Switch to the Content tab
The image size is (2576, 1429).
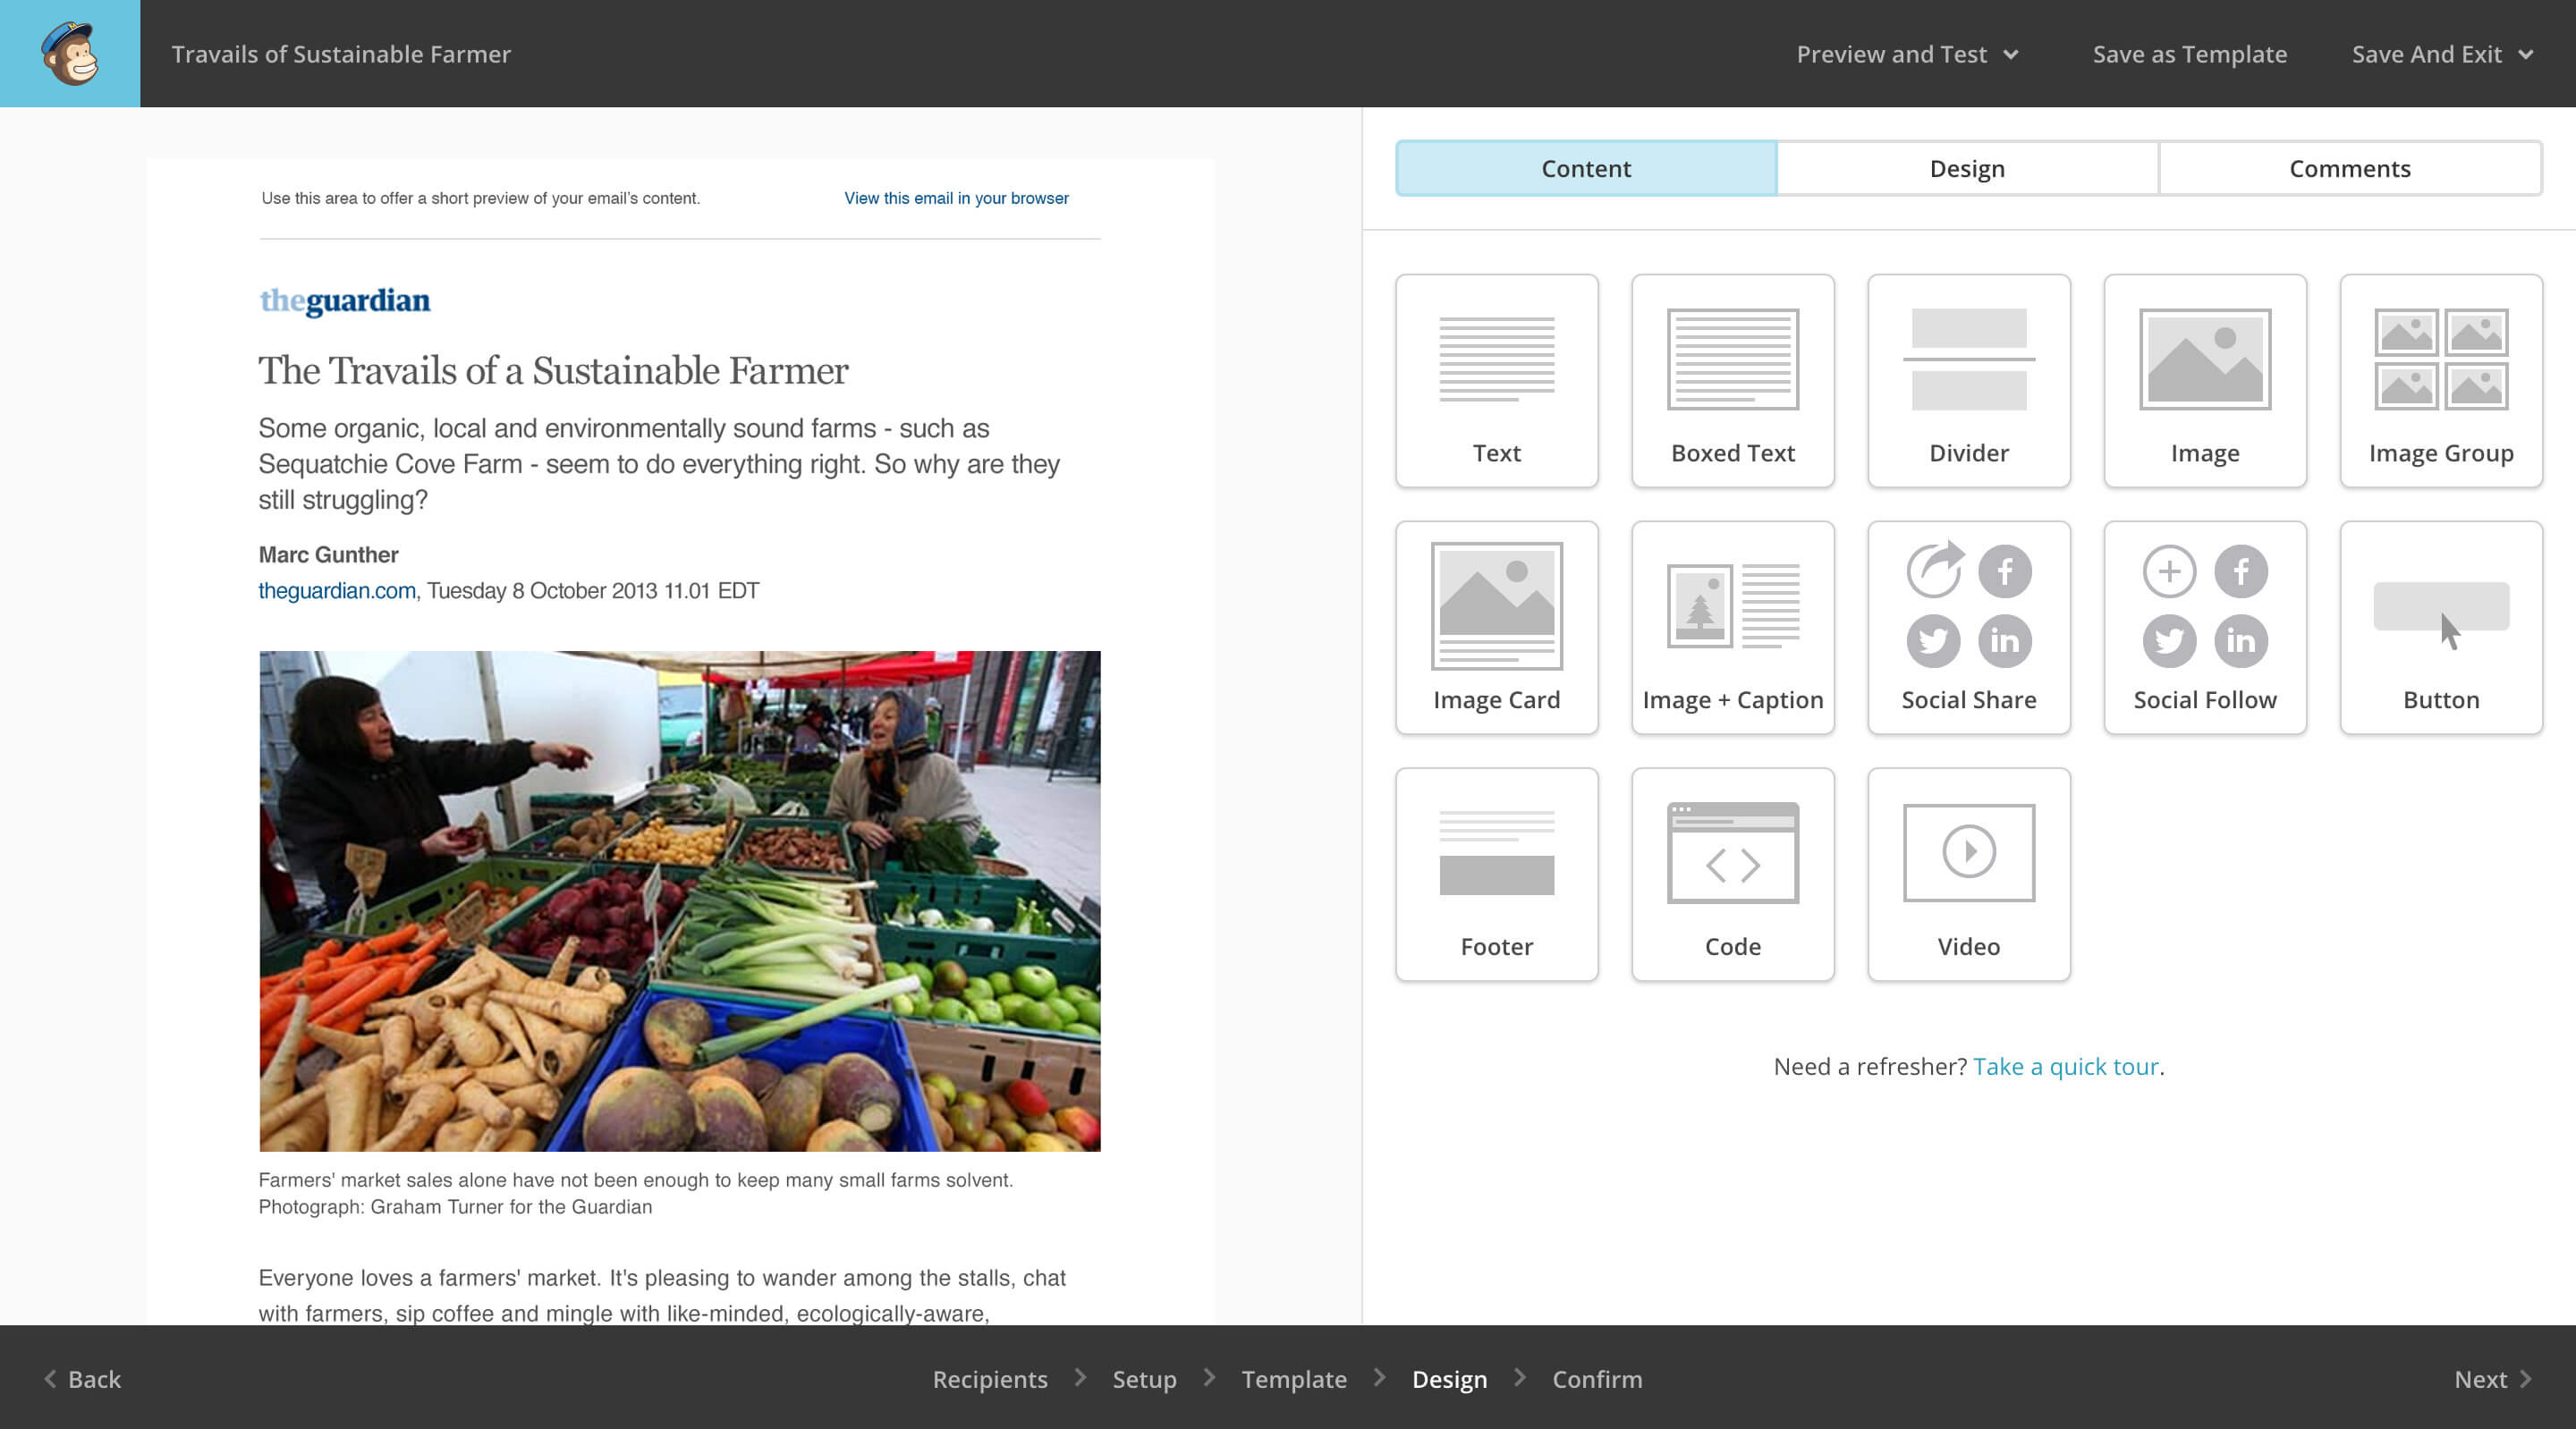point(1586,168)
